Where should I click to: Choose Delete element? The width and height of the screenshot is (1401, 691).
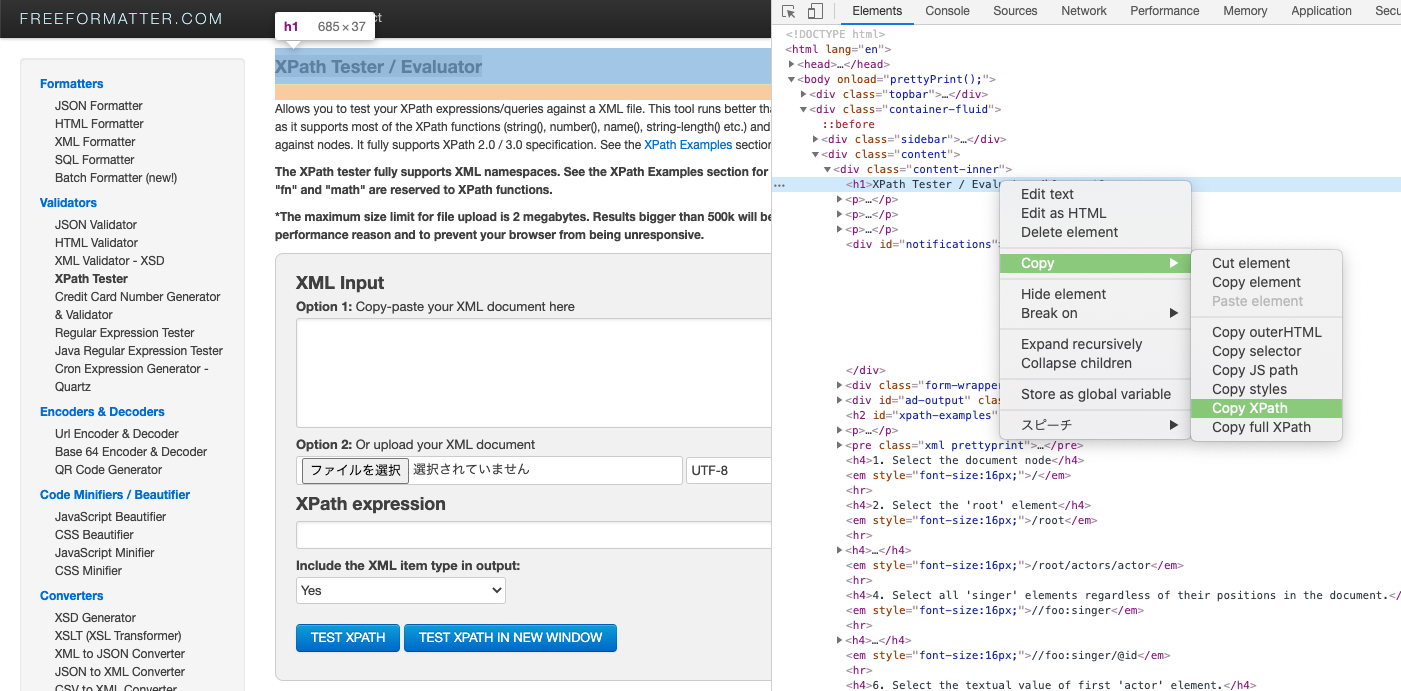coord(1096,232)
